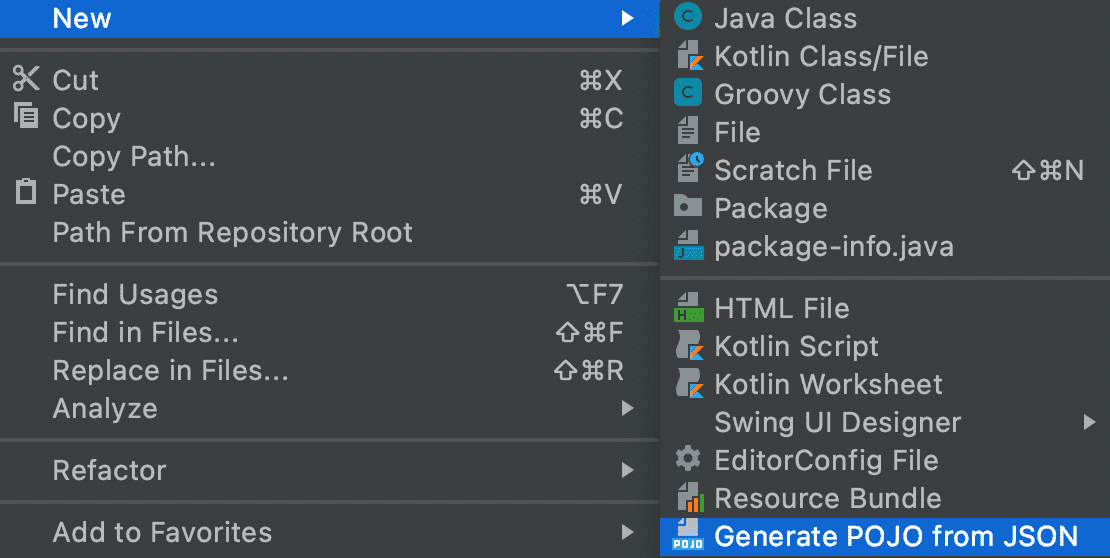The height and width of the screenshot is (558, 1110).
Task: Click the EditorConfig gear icon
Action: (x=688, y=460)
